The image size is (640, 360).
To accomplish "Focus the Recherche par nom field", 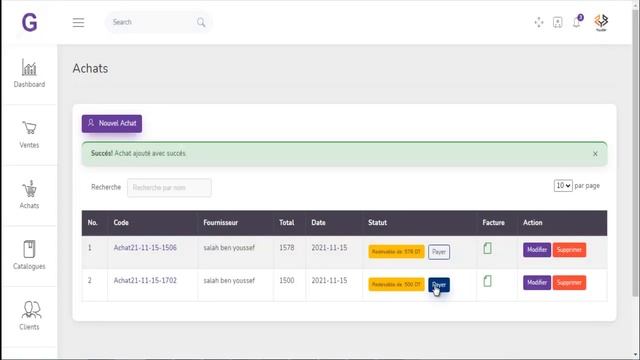I will (x=169, y=188).
